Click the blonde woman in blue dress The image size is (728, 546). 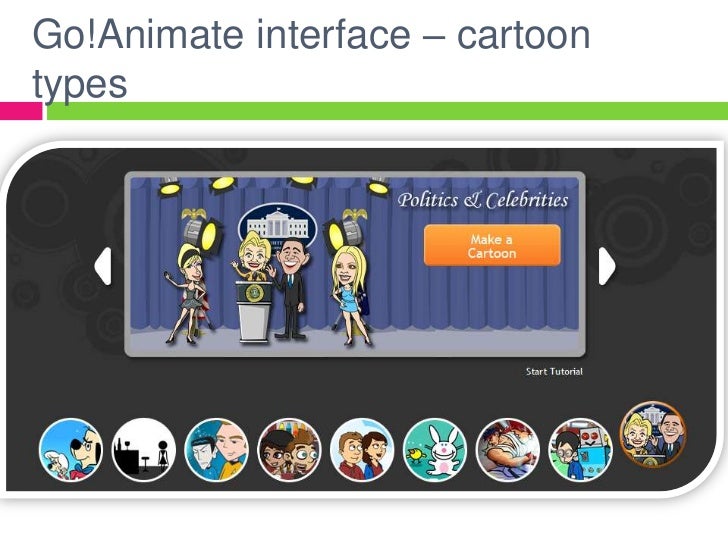pos(349,295)
